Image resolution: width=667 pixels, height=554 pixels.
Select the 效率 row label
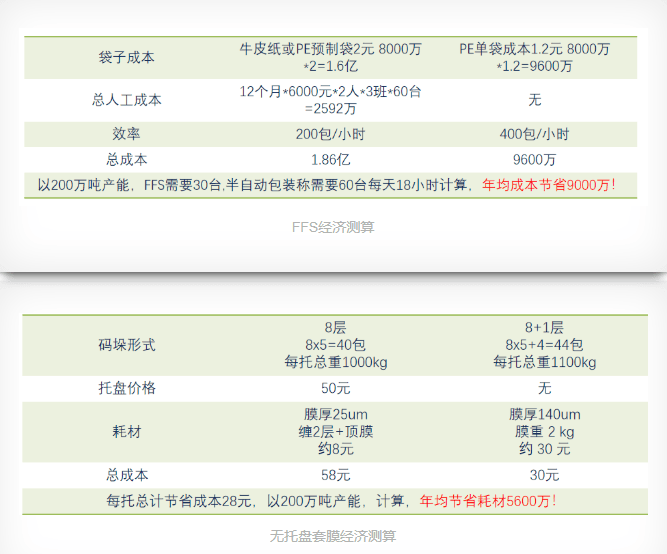point(127,134)
